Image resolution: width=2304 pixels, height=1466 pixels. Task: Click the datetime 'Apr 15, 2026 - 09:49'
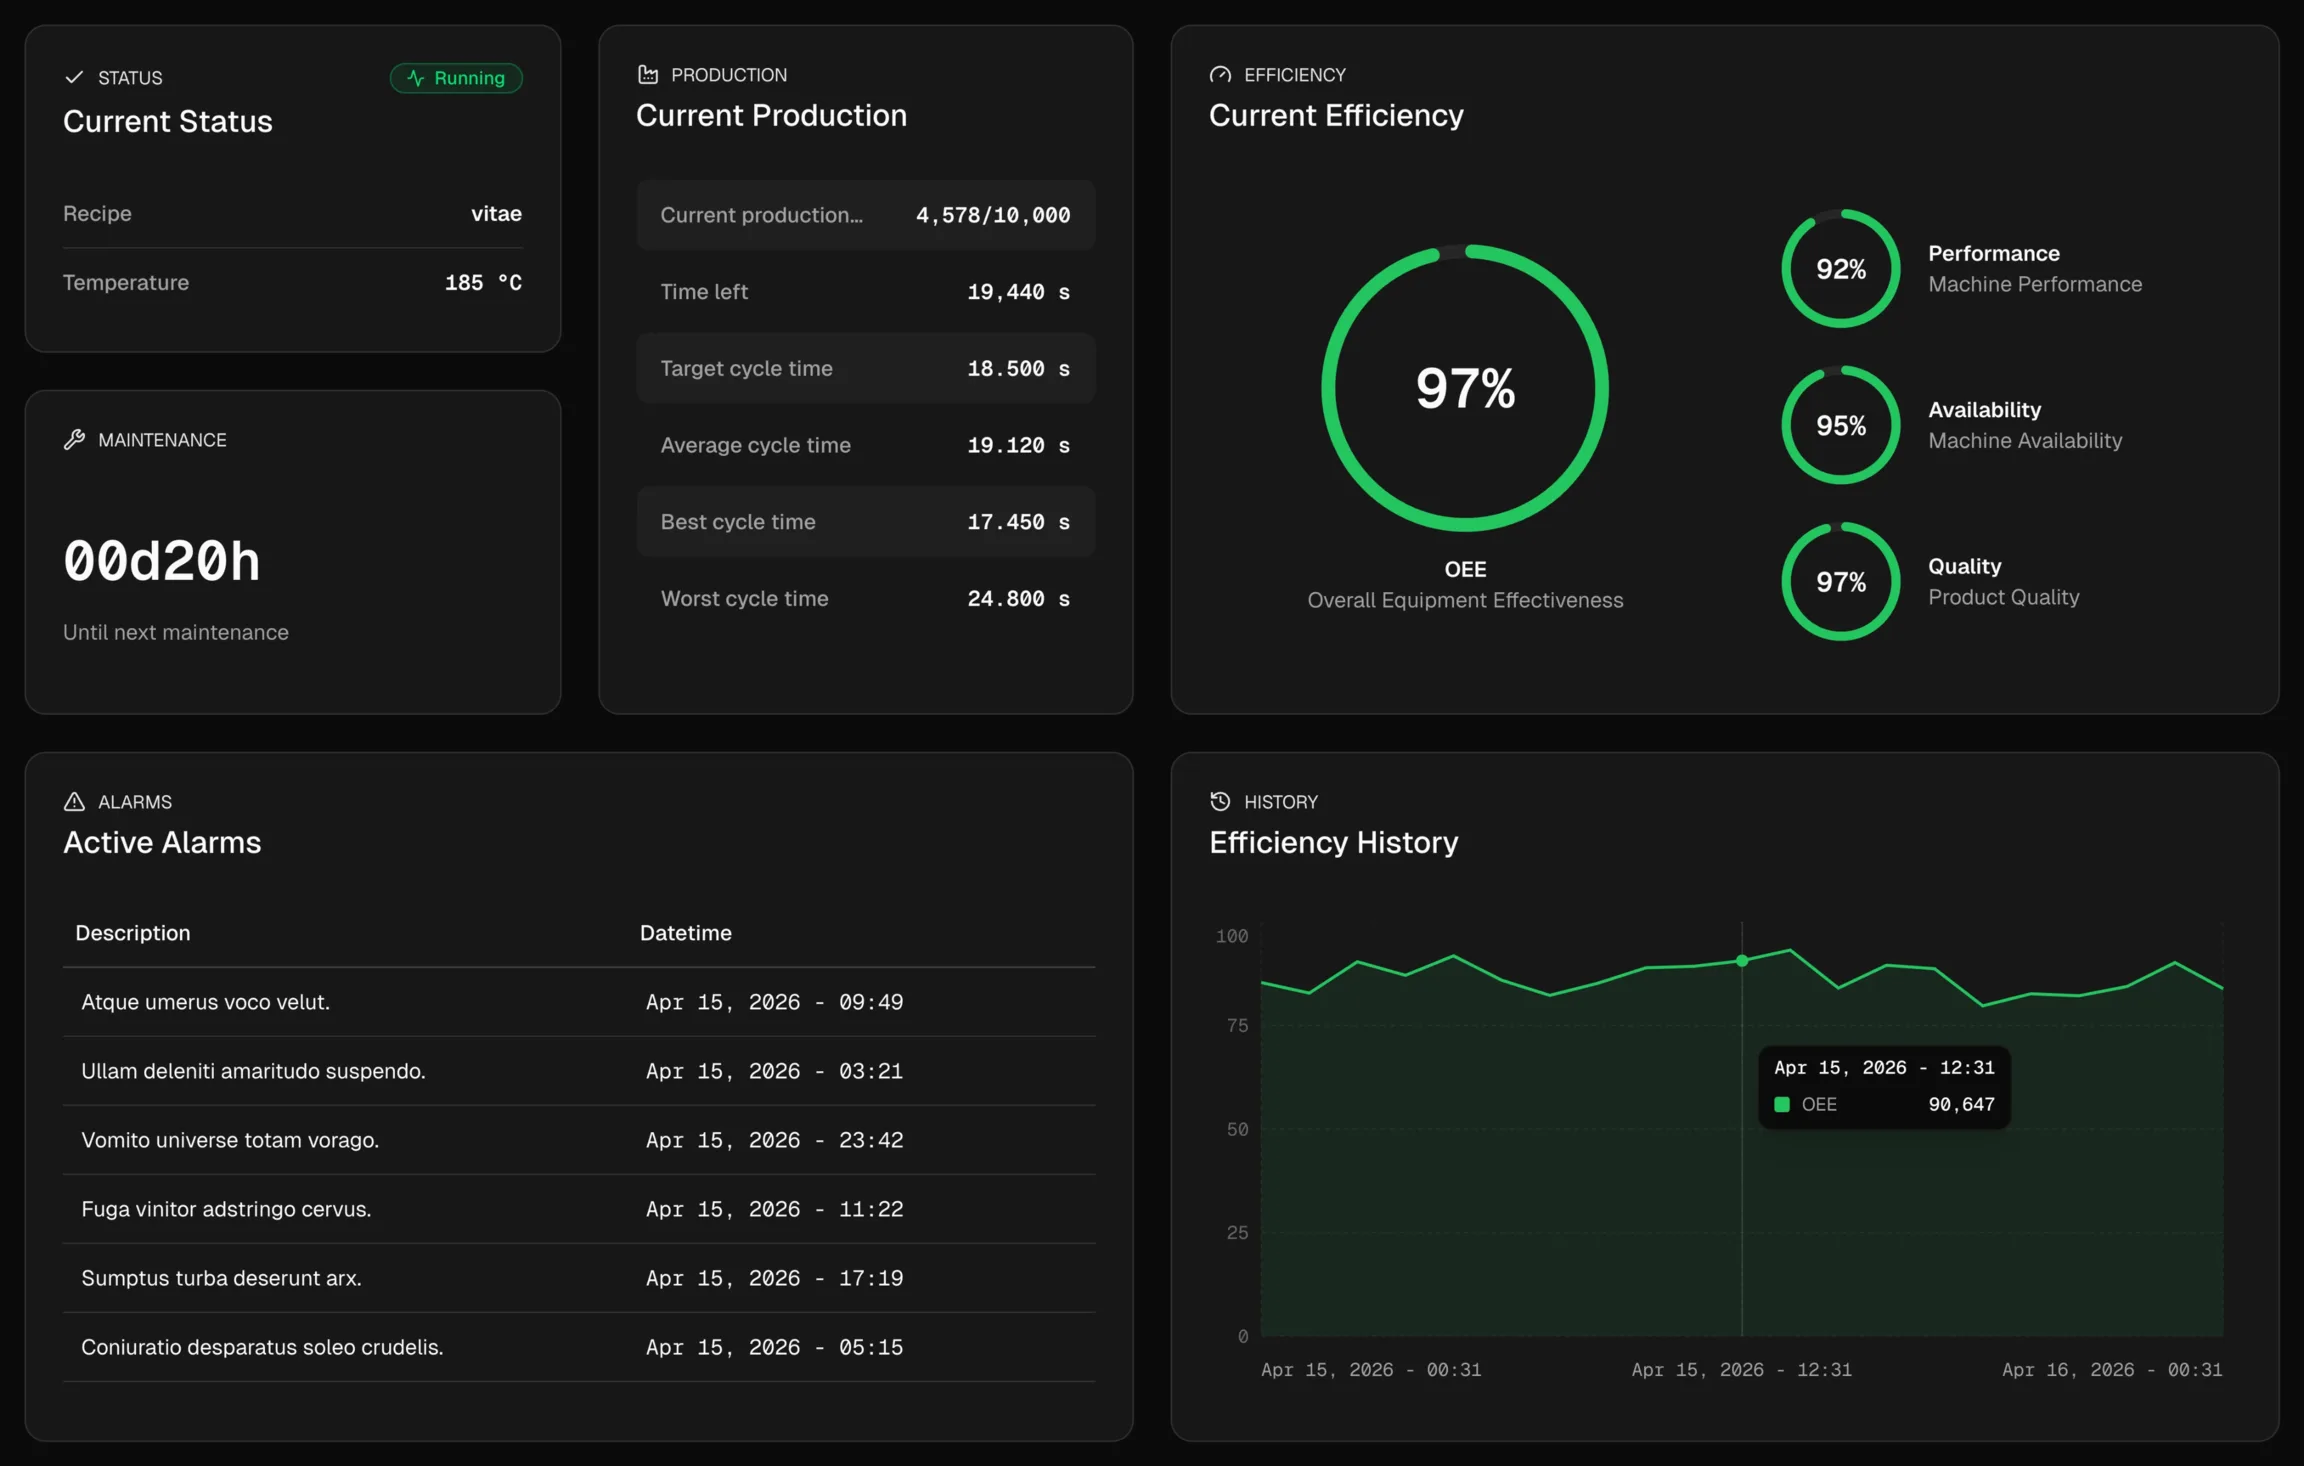[775, 1002]
